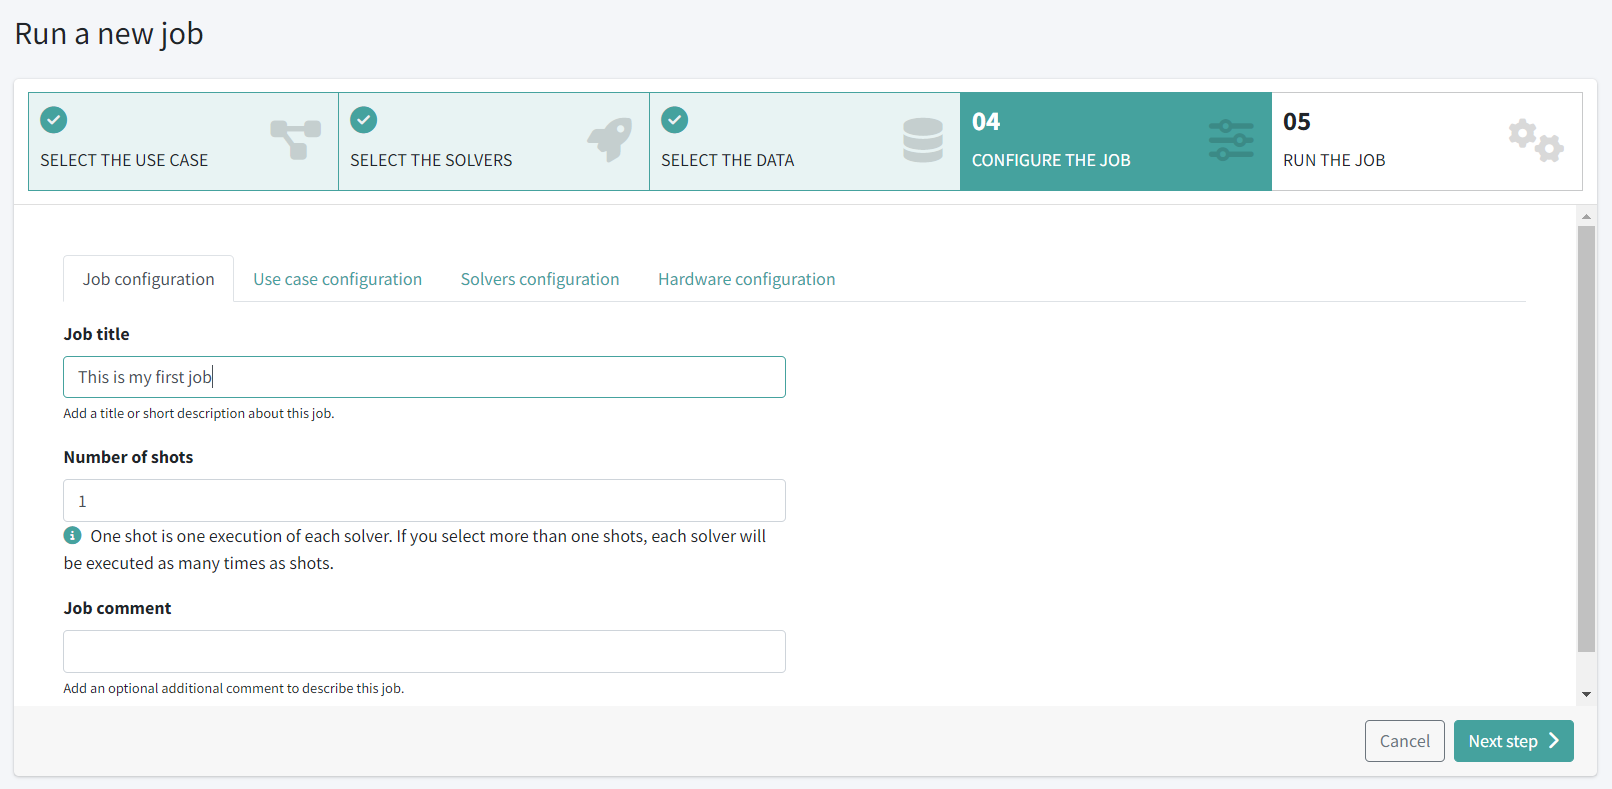Click the 'Add a title or short description' hint

[x=199, y=413]
